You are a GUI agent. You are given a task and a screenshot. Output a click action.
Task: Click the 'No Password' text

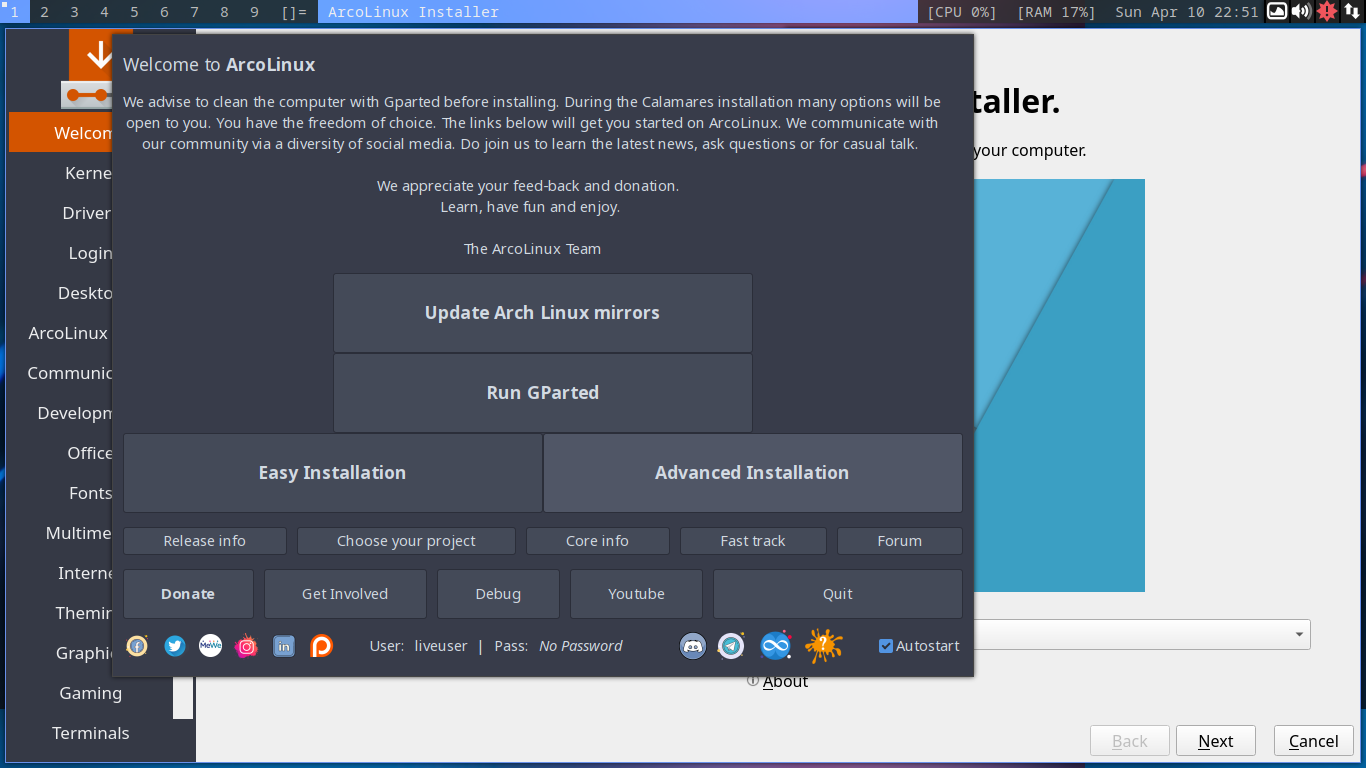click(581, 646)
